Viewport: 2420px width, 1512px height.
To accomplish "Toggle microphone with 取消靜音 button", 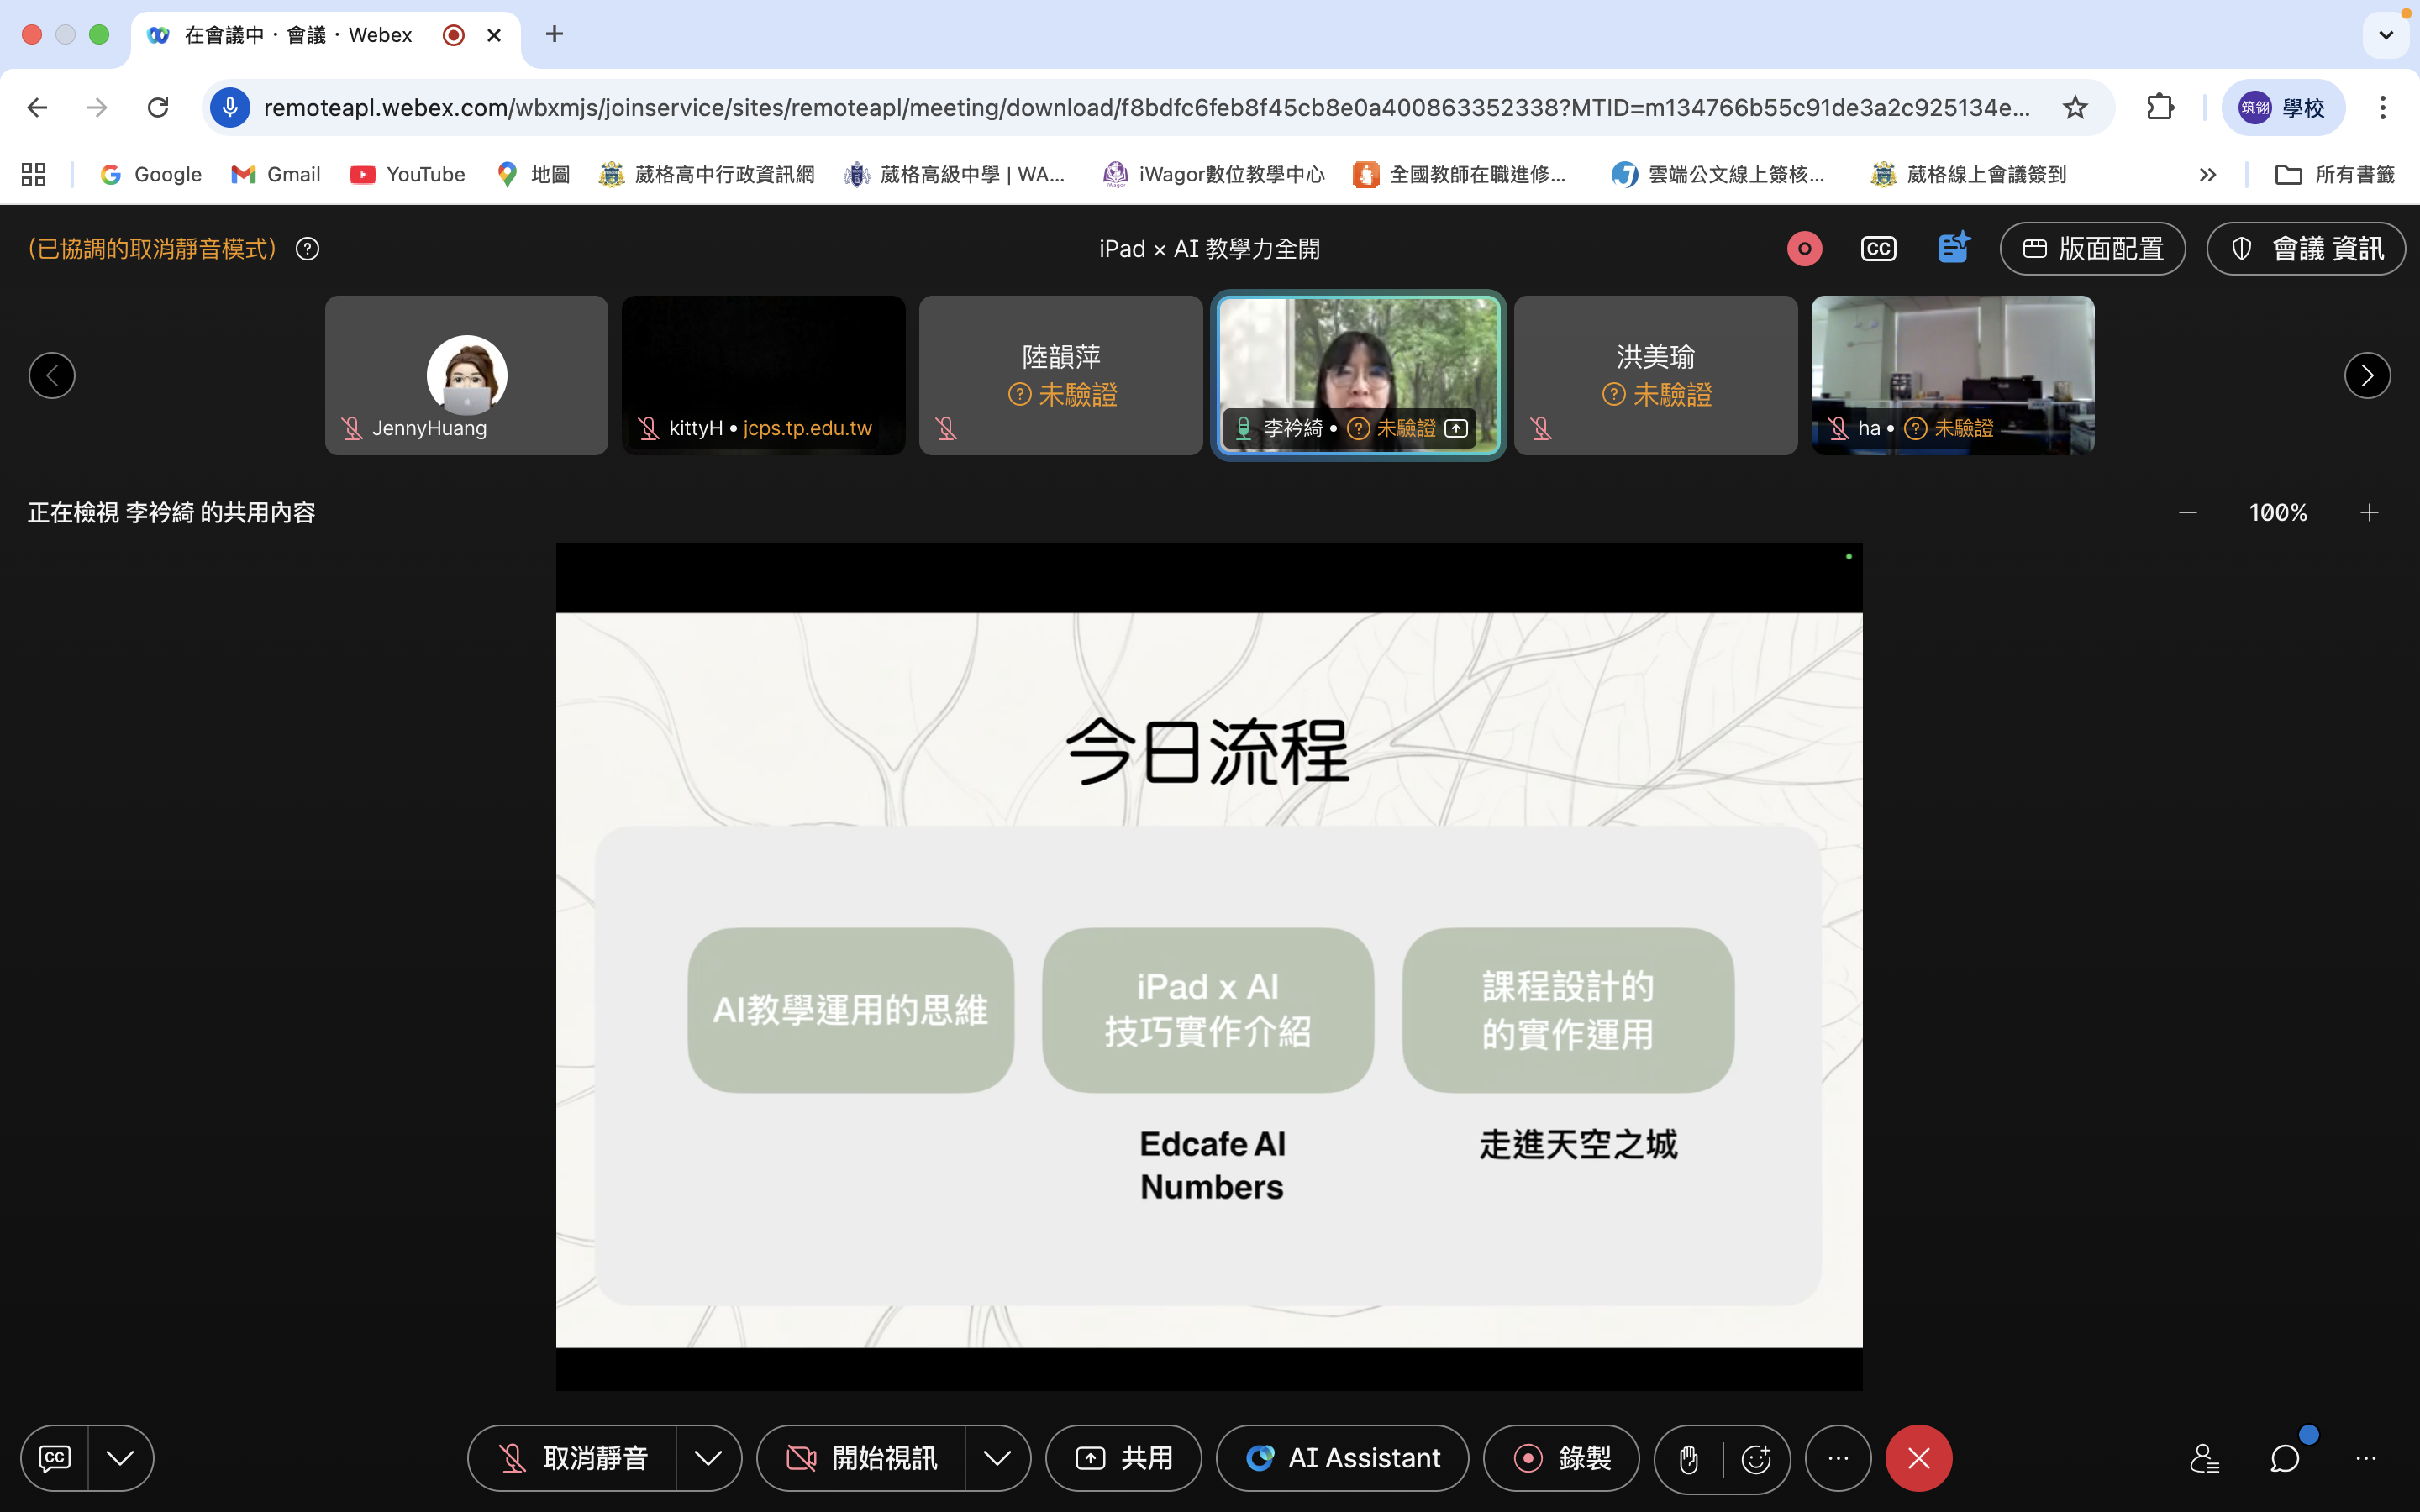I will tap(573, 1458).
